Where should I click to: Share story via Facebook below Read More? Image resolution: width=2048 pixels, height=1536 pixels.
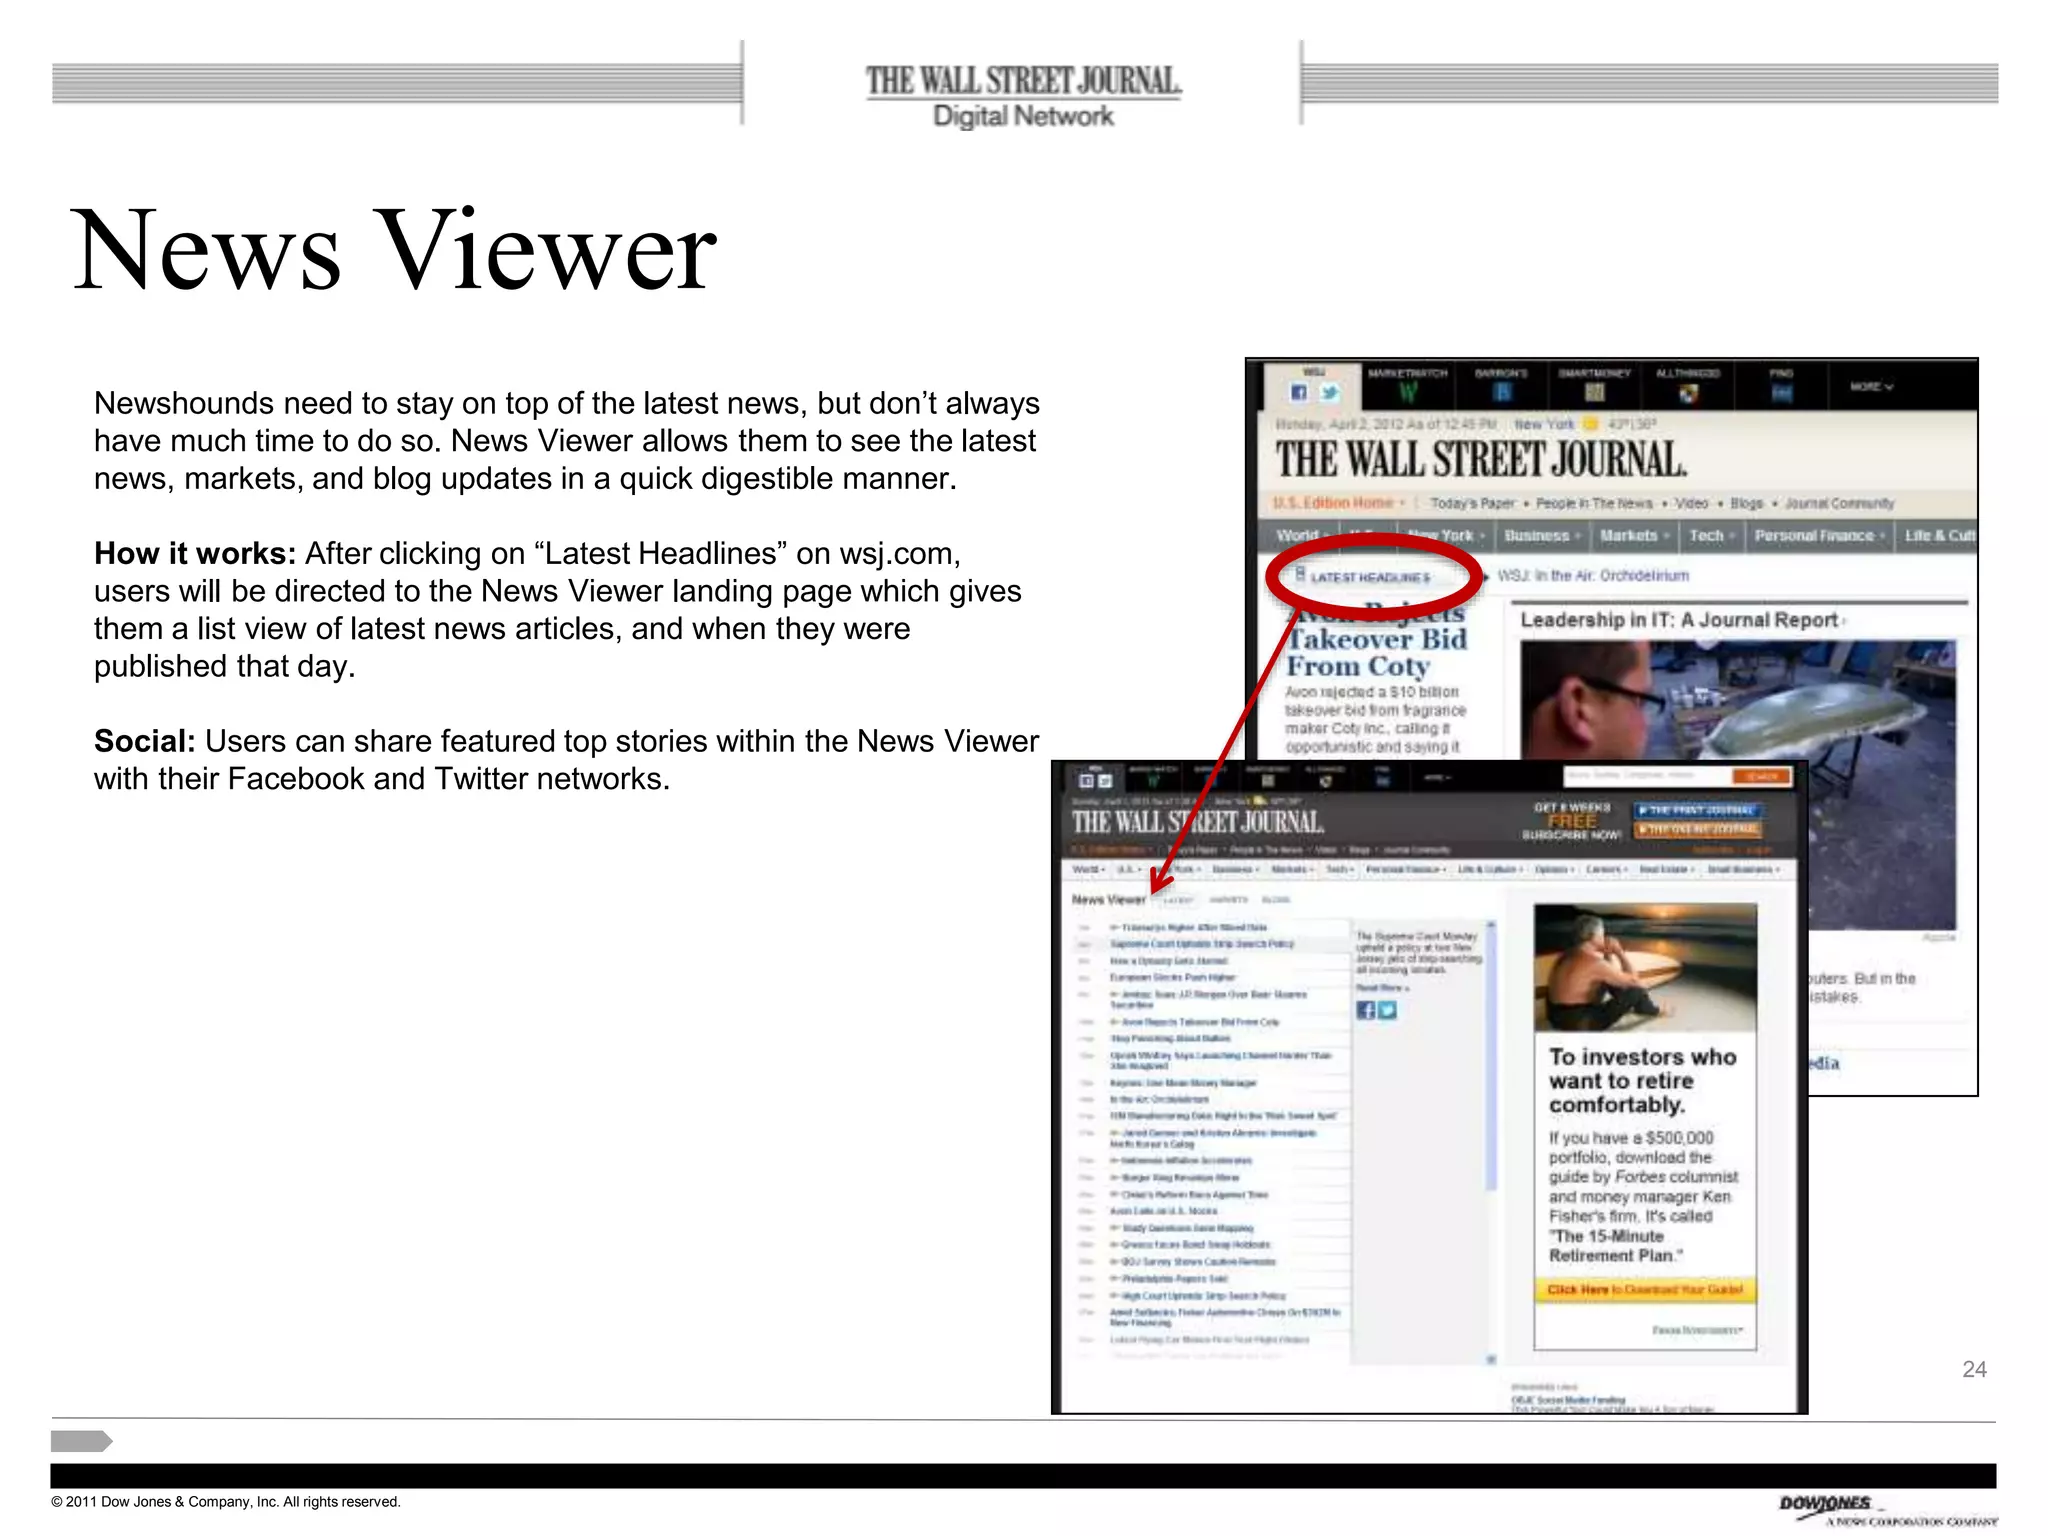click(x=1366, y=1010)
